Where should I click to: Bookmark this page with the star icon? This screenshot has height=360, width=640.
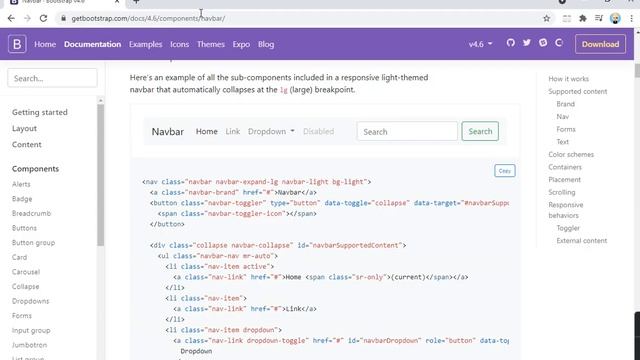tap(547, 18)
